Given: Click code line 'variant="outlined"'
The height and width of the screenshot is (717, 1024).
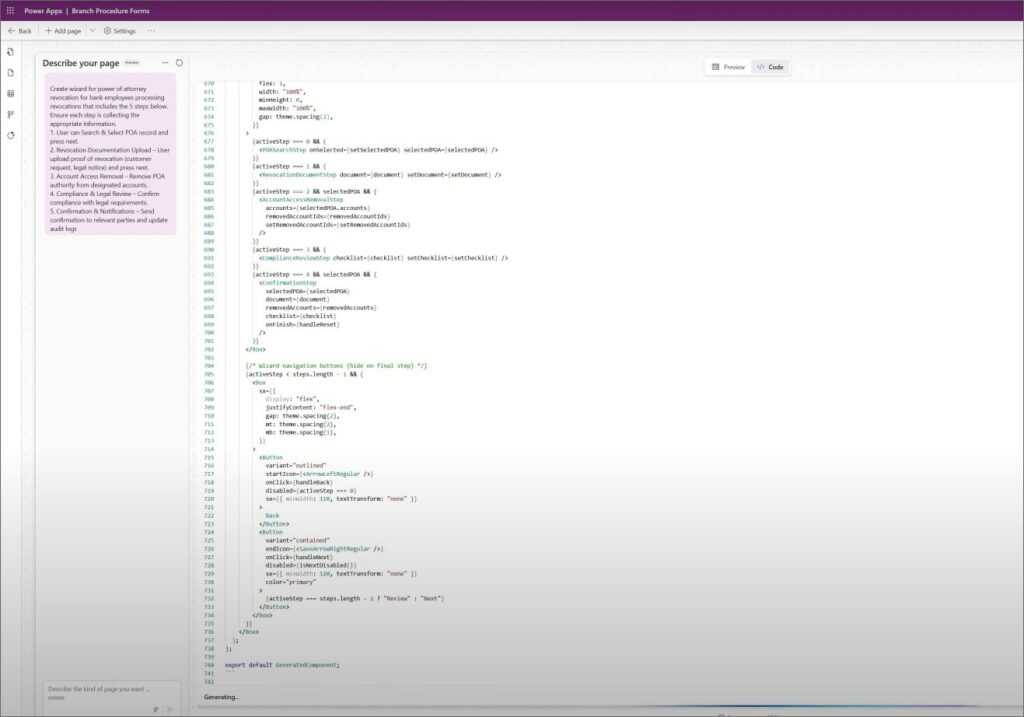Looking at the screenshot, I should pyautogui.click(x=296, y=466).
